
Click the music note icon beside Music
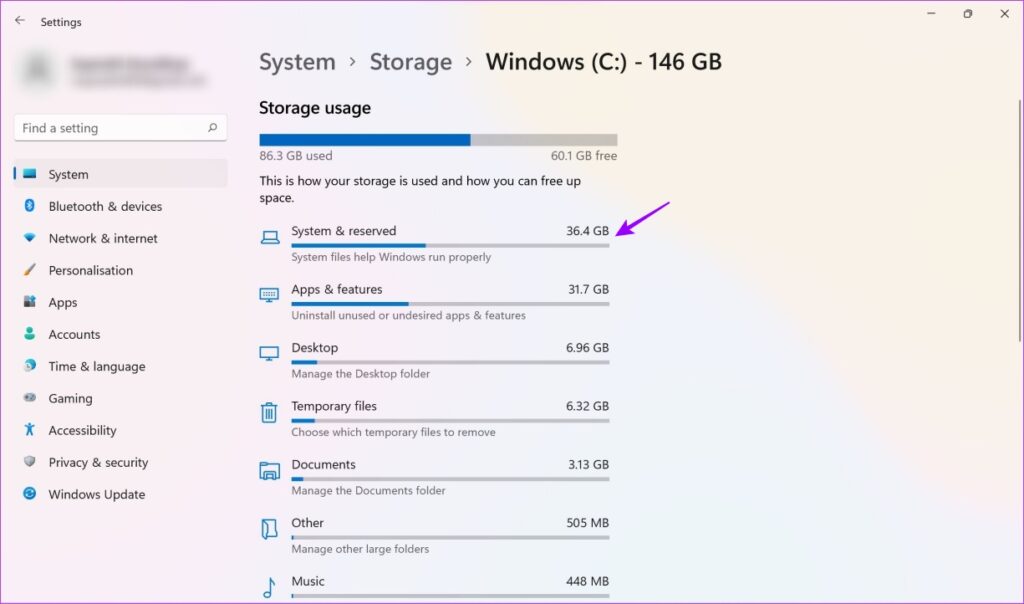click(268, 587)
